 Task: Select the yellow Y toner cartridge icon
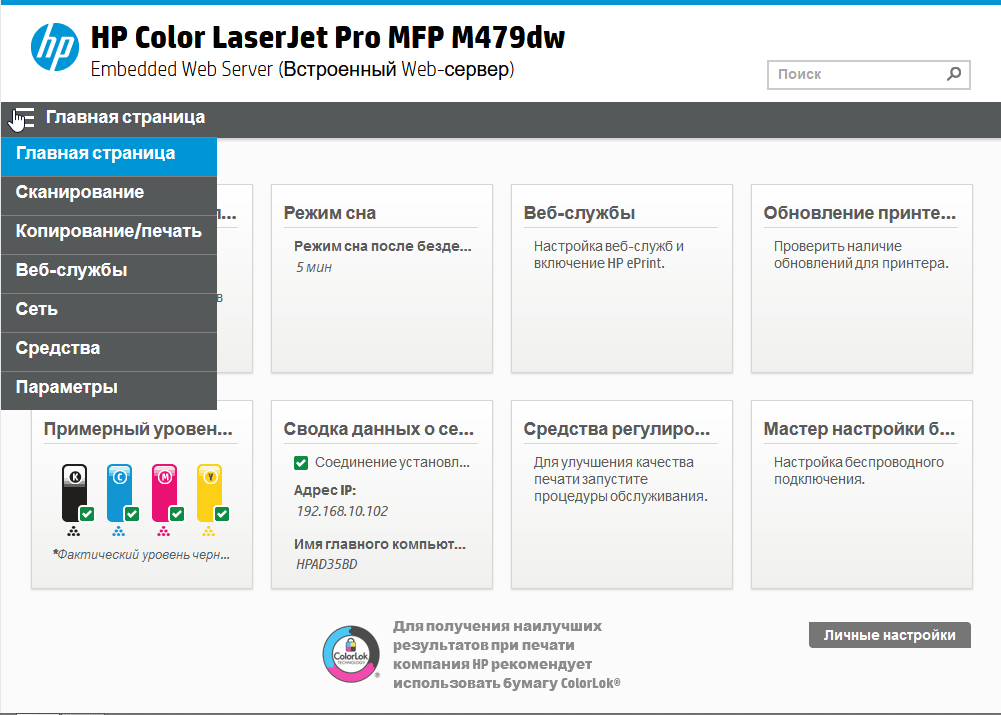(x=209, y=493)
